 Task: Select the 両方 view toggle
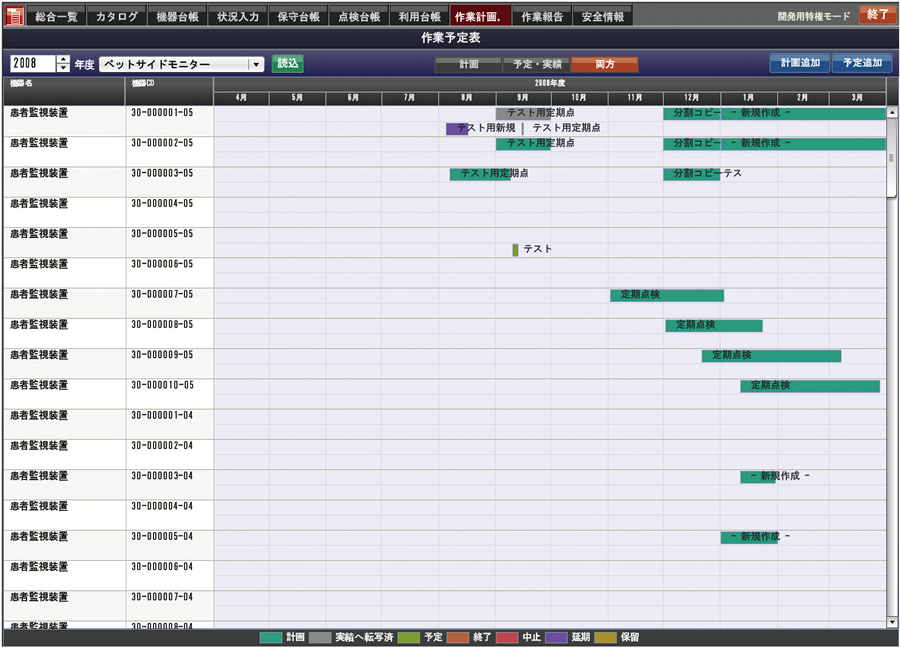(x=604, y=64)
